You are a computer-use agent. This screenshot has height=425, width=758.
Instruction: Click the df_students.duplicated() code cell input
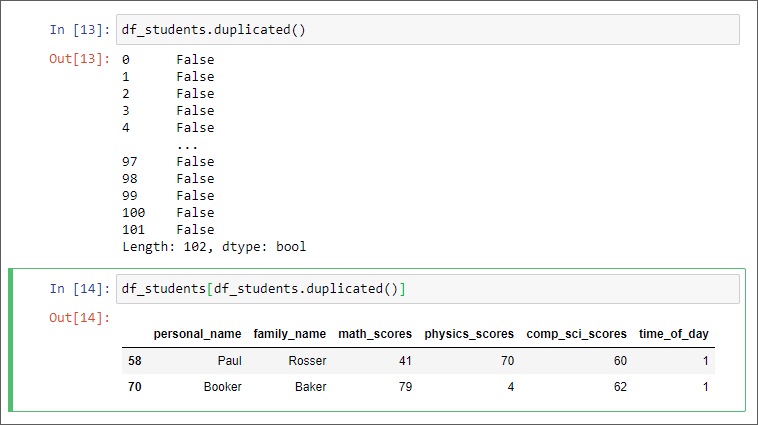click(427, 30)
